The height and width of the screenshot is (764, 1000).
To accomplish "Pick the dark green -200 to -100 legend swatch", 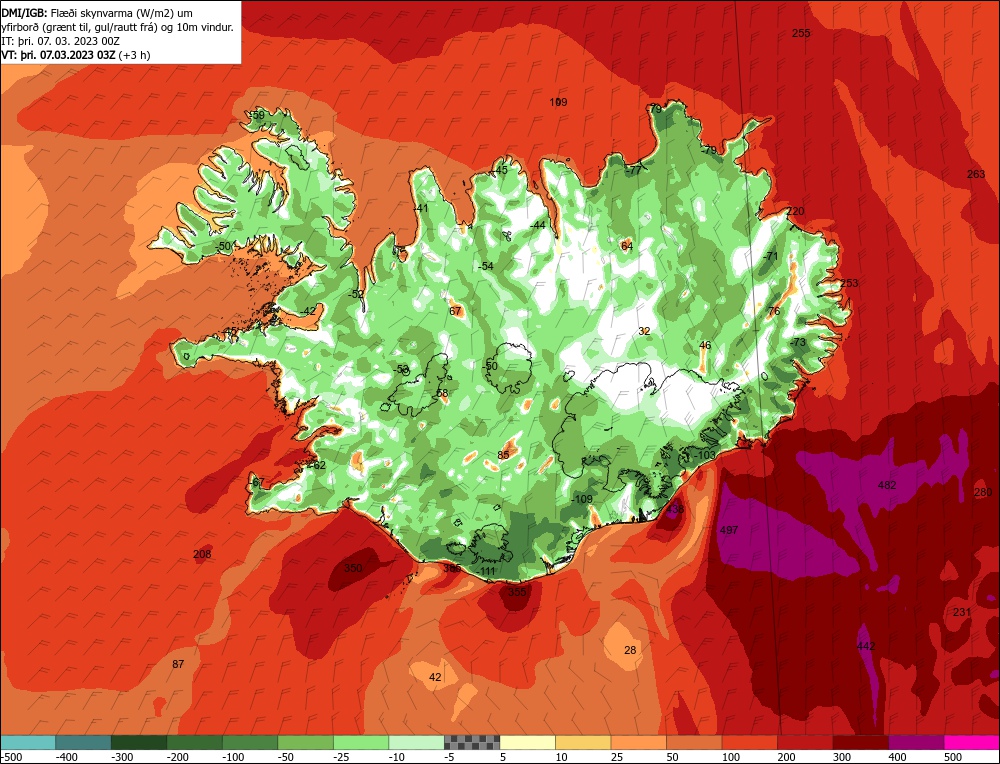I will coord(195,742).
